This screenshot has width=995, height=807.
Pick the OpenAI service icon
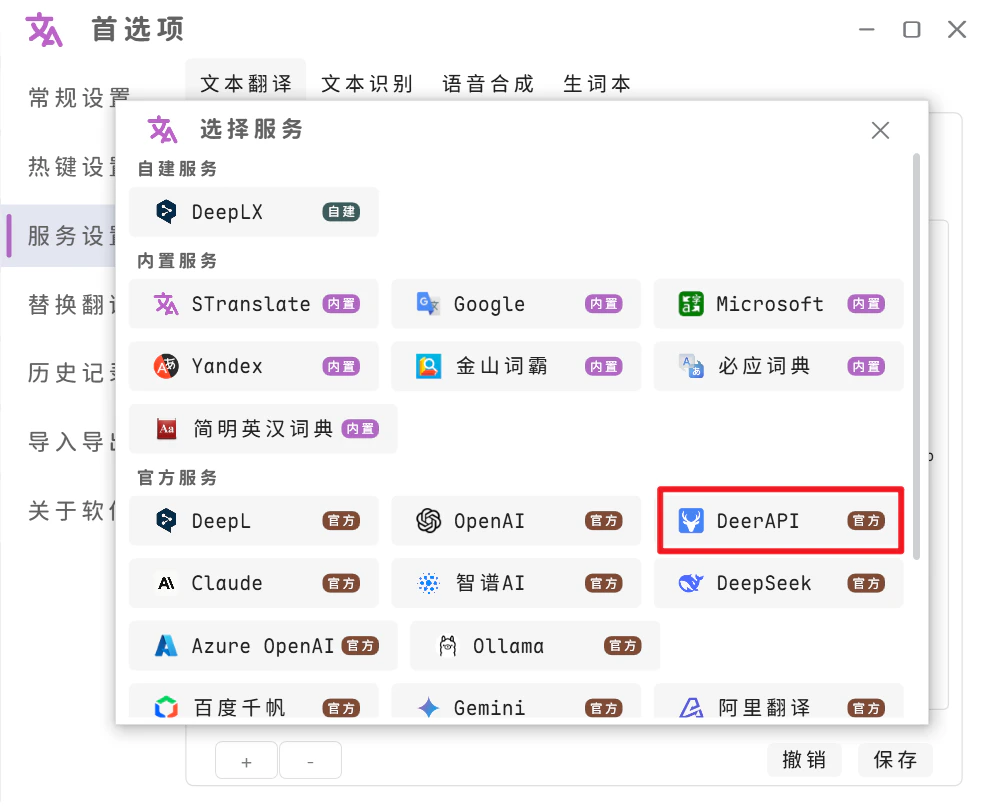428,521
